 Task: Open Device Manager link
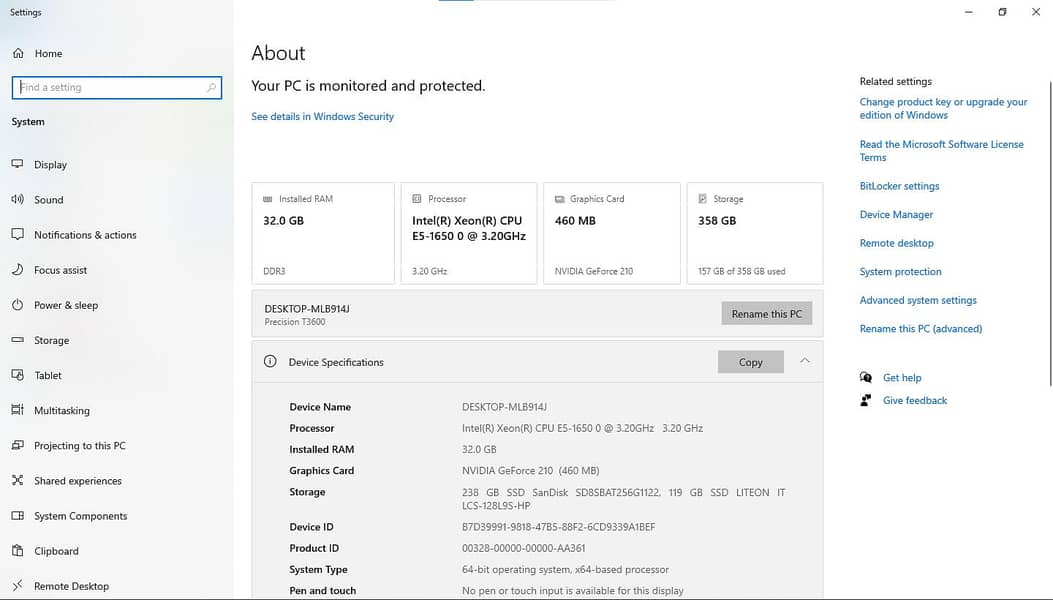coord(896,214)
